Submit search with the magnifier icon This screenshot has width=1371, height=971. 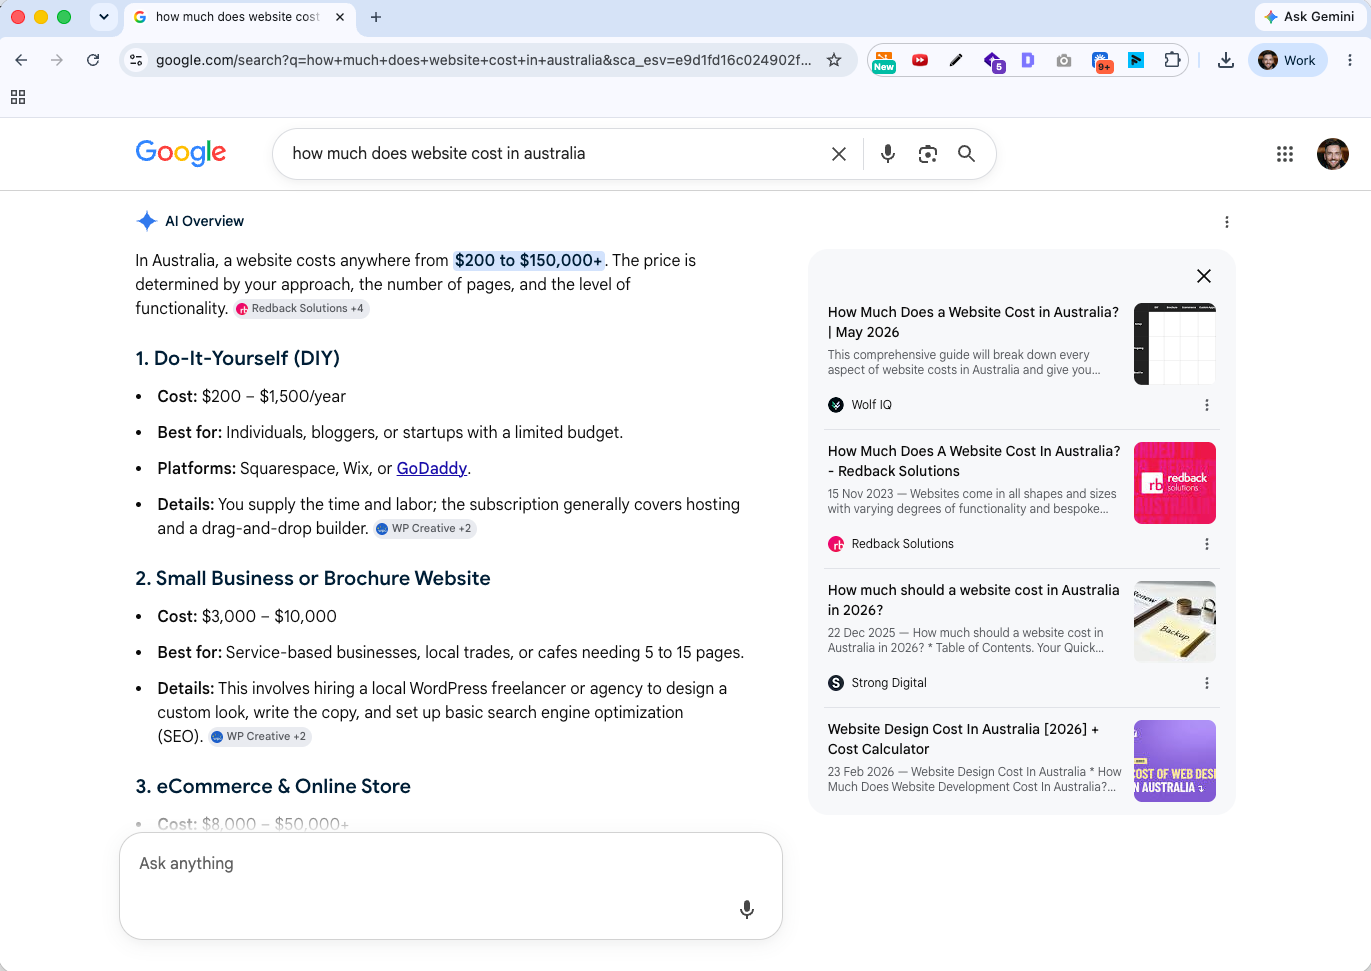coord(966,154)
